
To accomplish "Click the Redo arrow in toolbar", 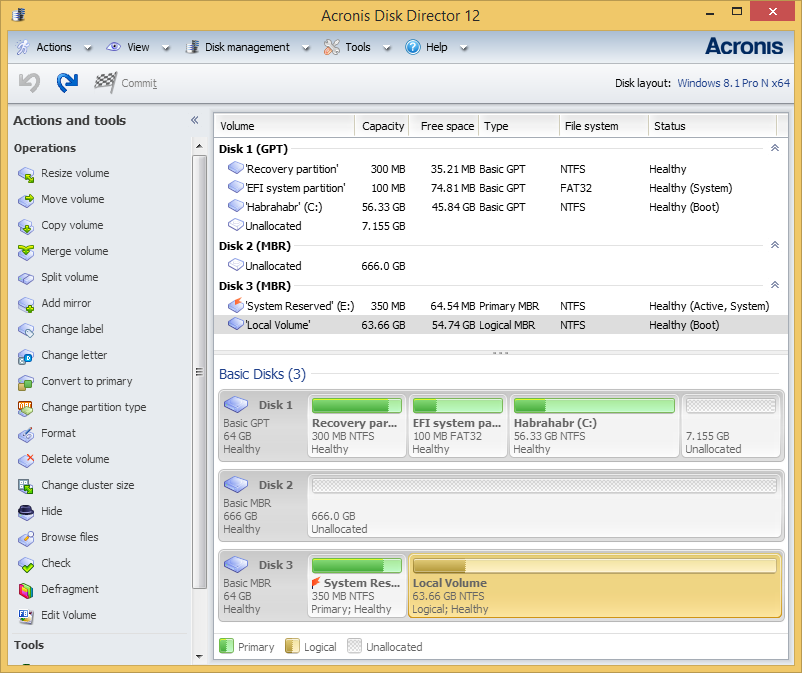I will [67, 83].
